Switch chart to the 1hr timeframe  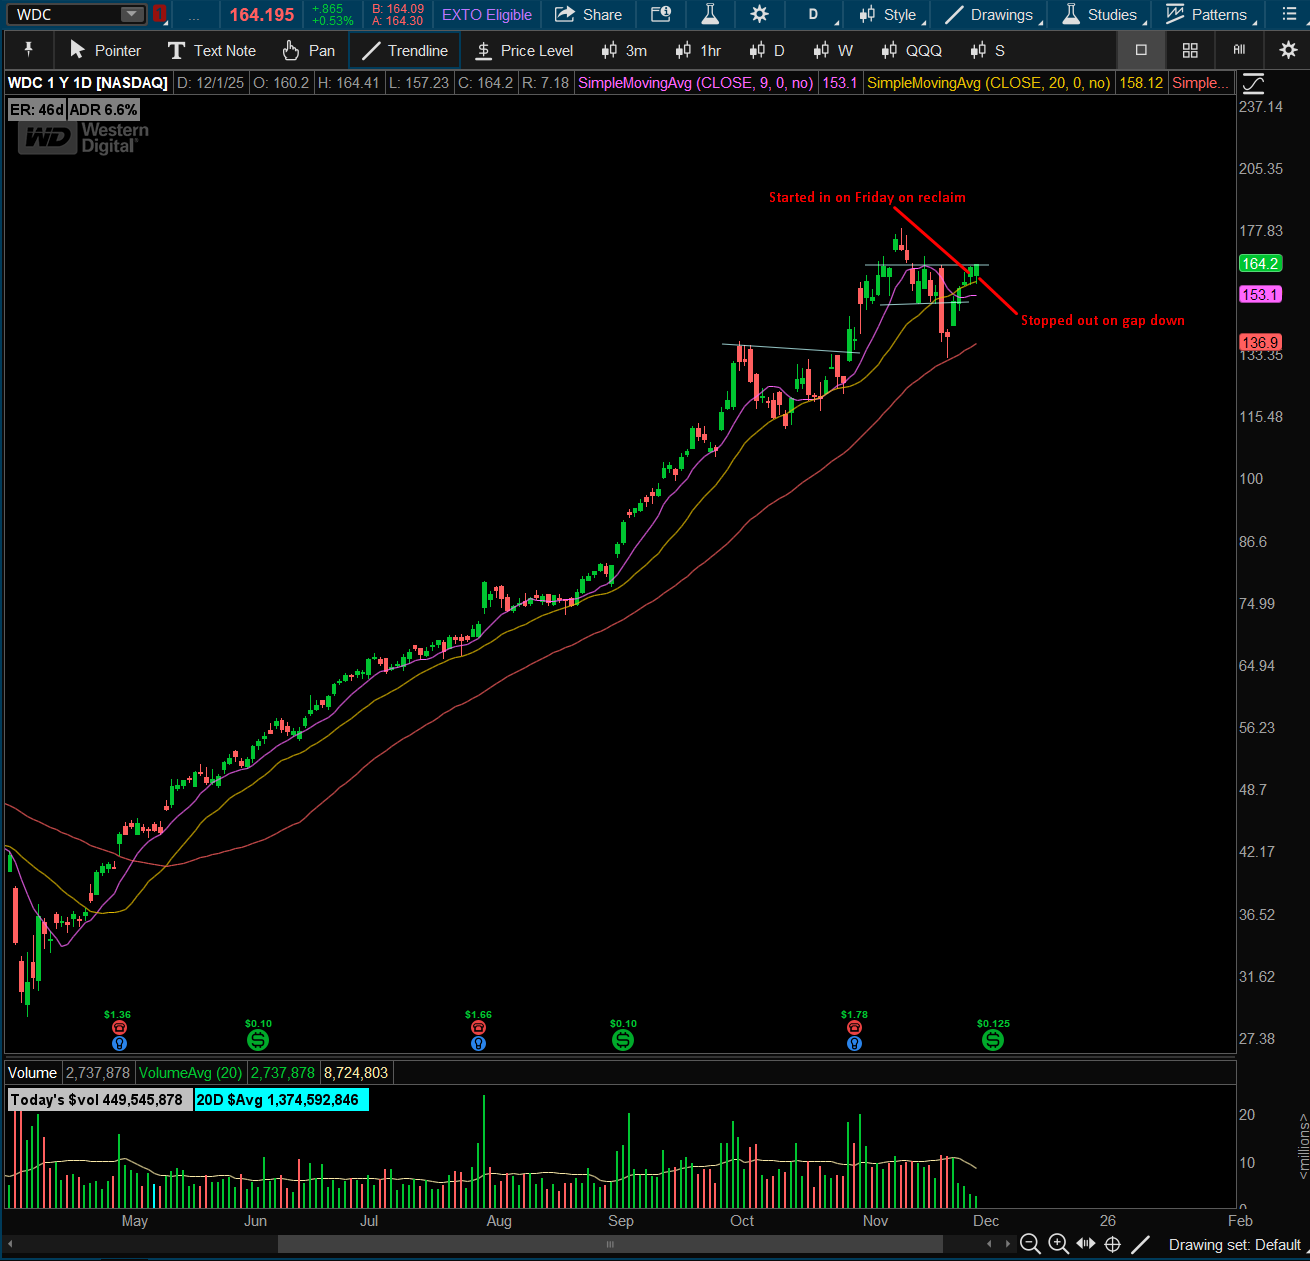(698, 50)
